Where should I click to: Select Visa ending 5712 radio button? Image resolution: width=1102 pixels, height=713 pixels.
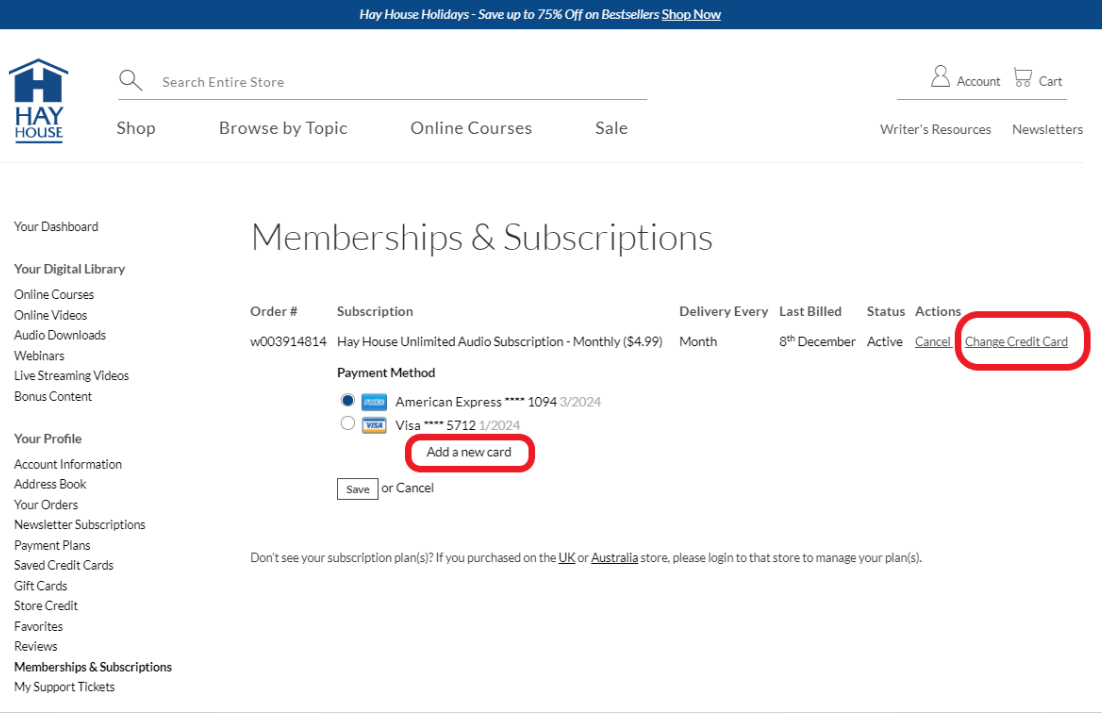347,424
